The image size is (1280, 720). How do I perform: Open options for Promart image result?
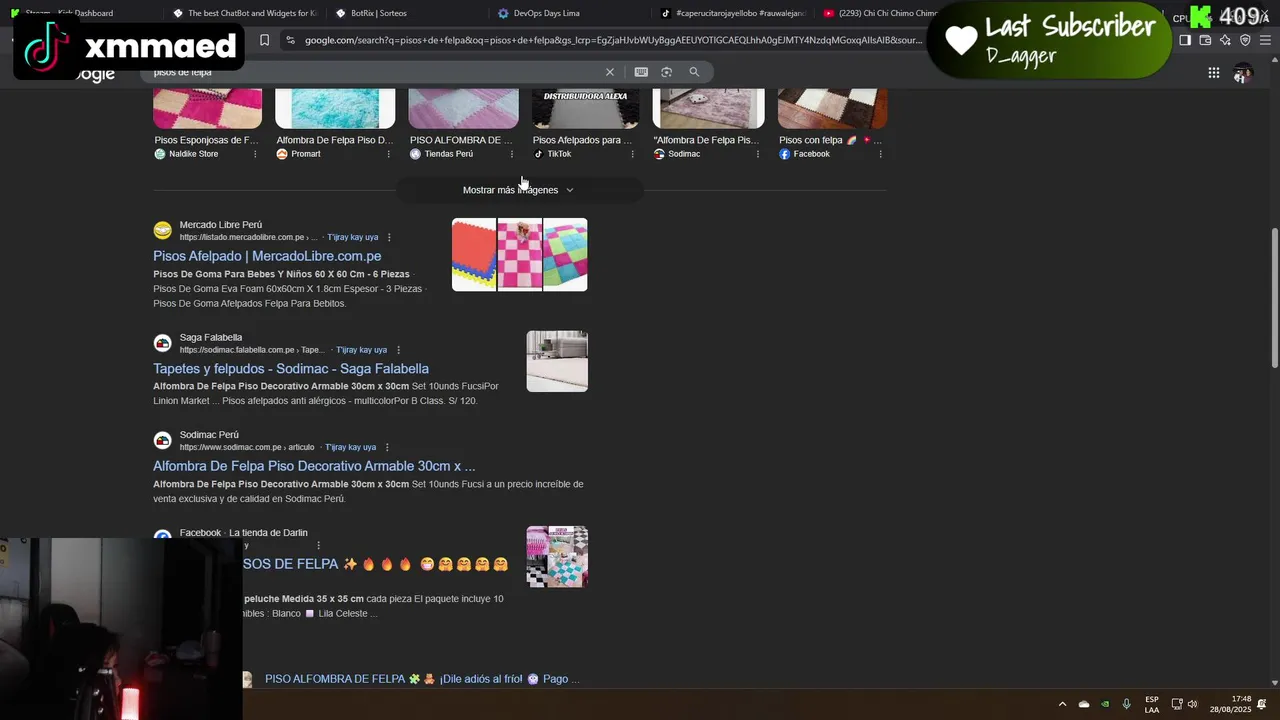coord(389,154)
